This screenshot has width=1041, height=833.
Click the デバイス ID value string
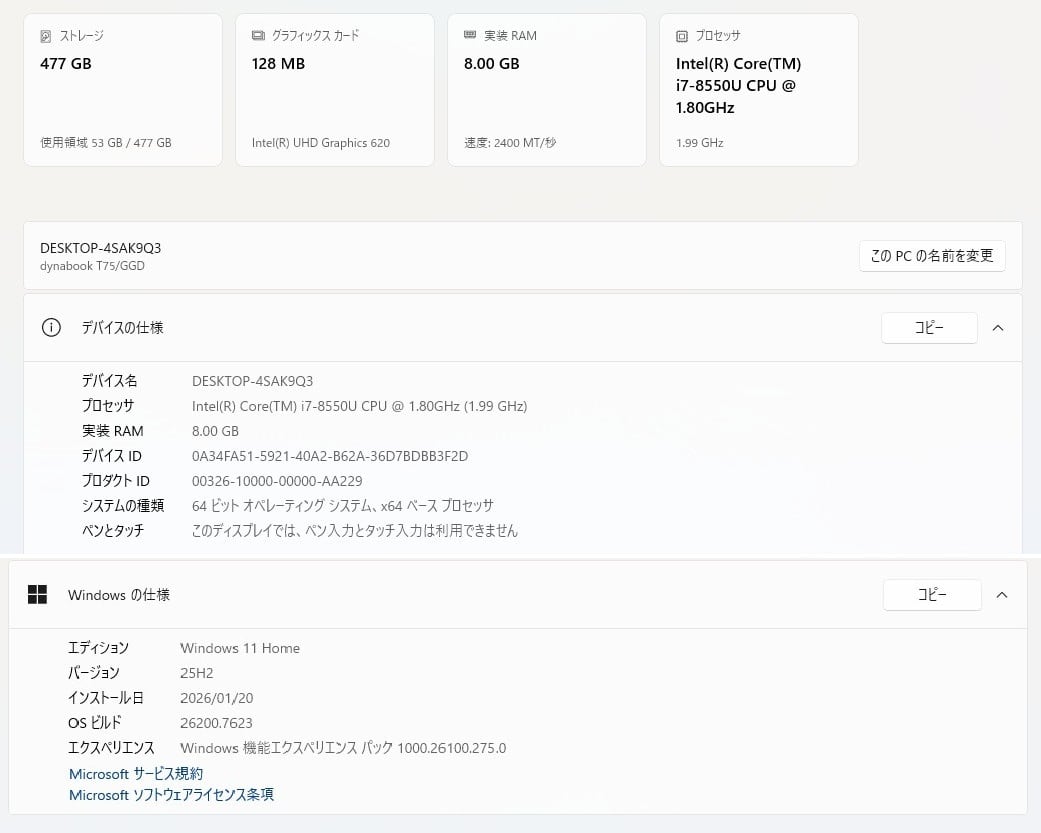(329, 456)
